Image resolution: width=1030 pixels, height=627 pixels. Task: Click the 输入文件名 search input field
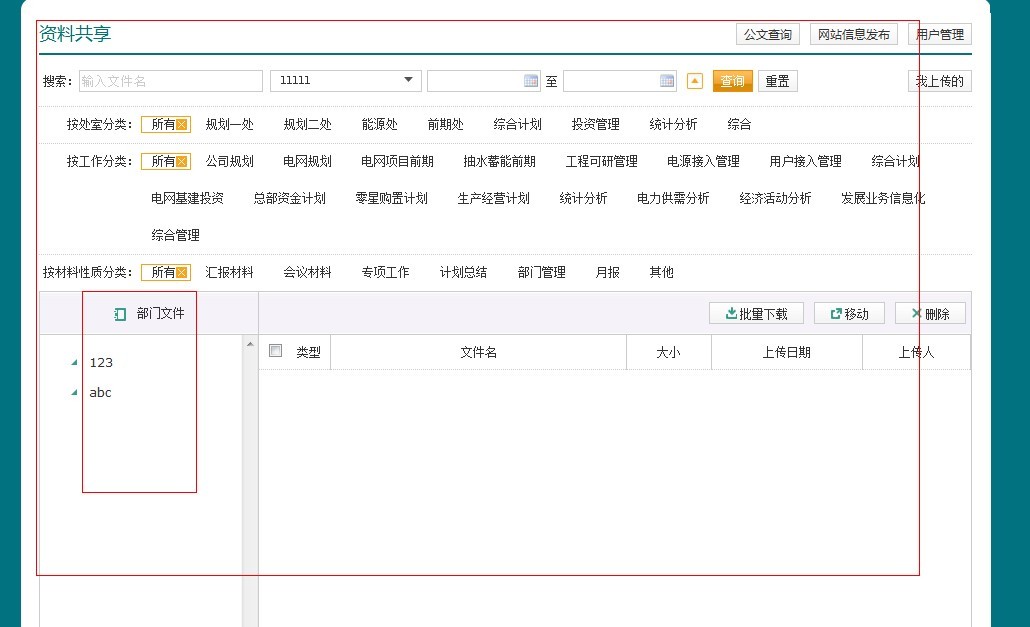pyautogui.click(x=170, y=81)
